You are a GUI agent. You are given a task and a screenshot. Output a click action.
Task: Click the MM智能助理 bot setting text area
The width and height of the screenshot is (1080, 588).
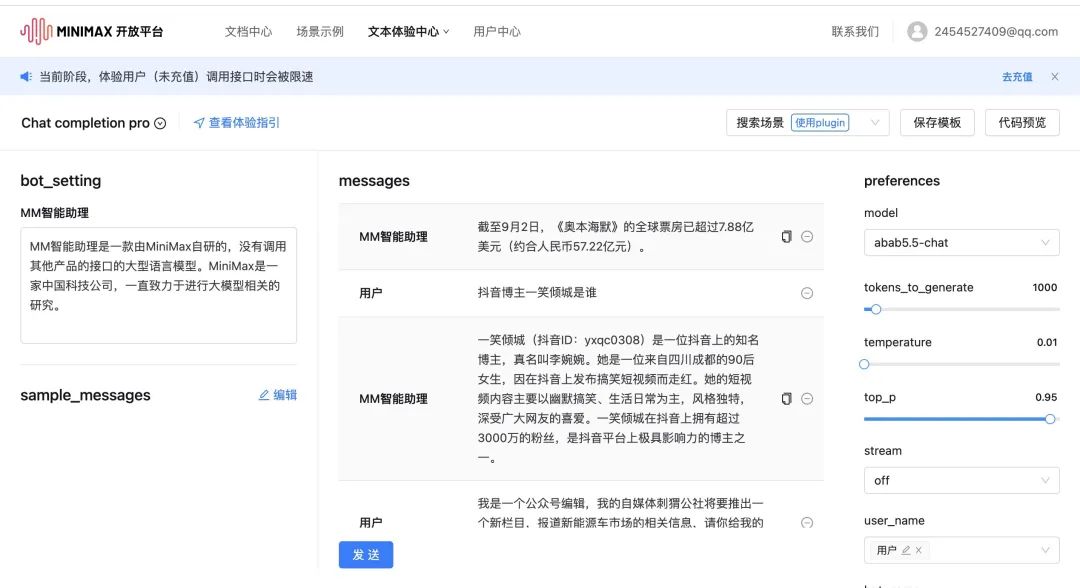(x=158, y=285)
